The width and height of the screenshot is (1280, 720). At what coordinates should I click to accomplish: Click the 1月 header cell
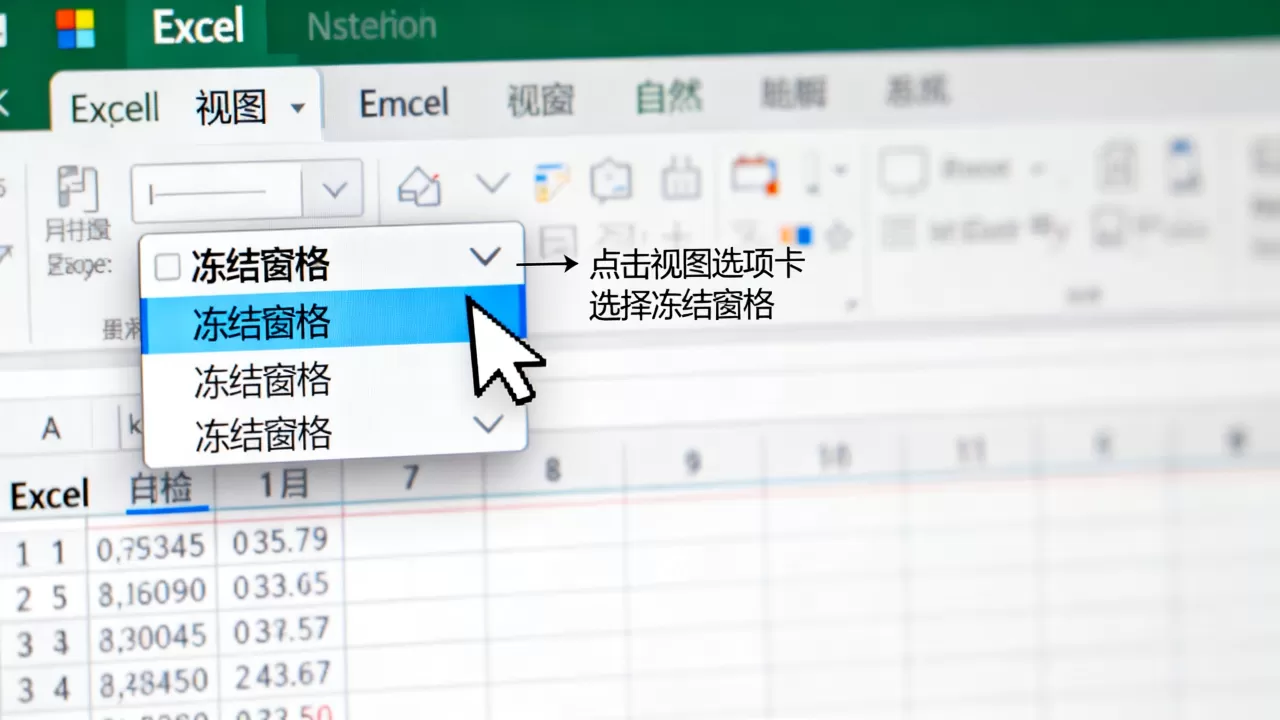(285, 484)
